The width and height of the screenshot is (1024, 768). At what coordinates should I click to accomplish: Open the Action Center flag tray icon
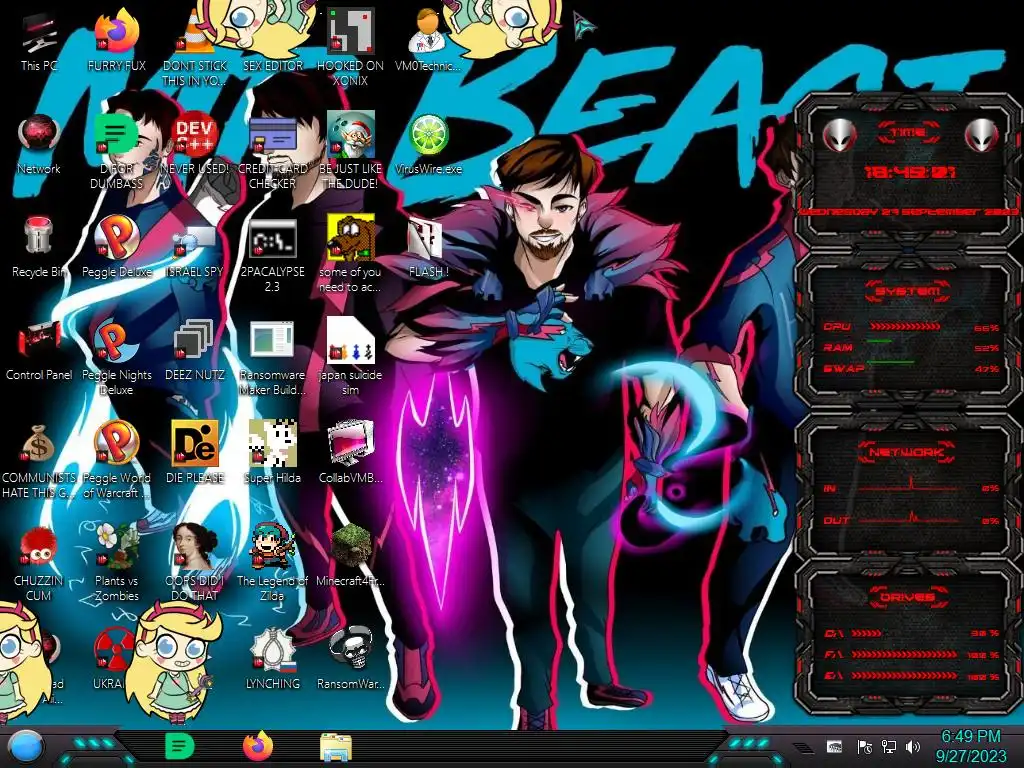[x=865, y=747]
